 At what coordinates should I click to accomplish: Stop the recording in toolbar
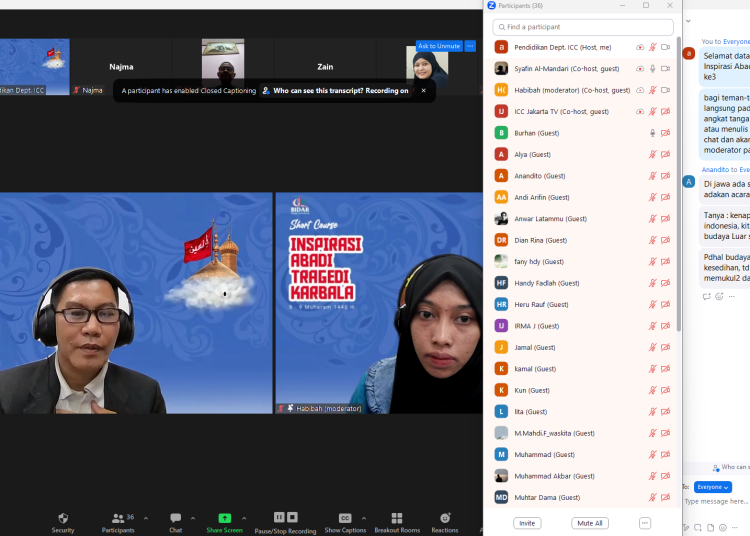(x=293, y=517)
